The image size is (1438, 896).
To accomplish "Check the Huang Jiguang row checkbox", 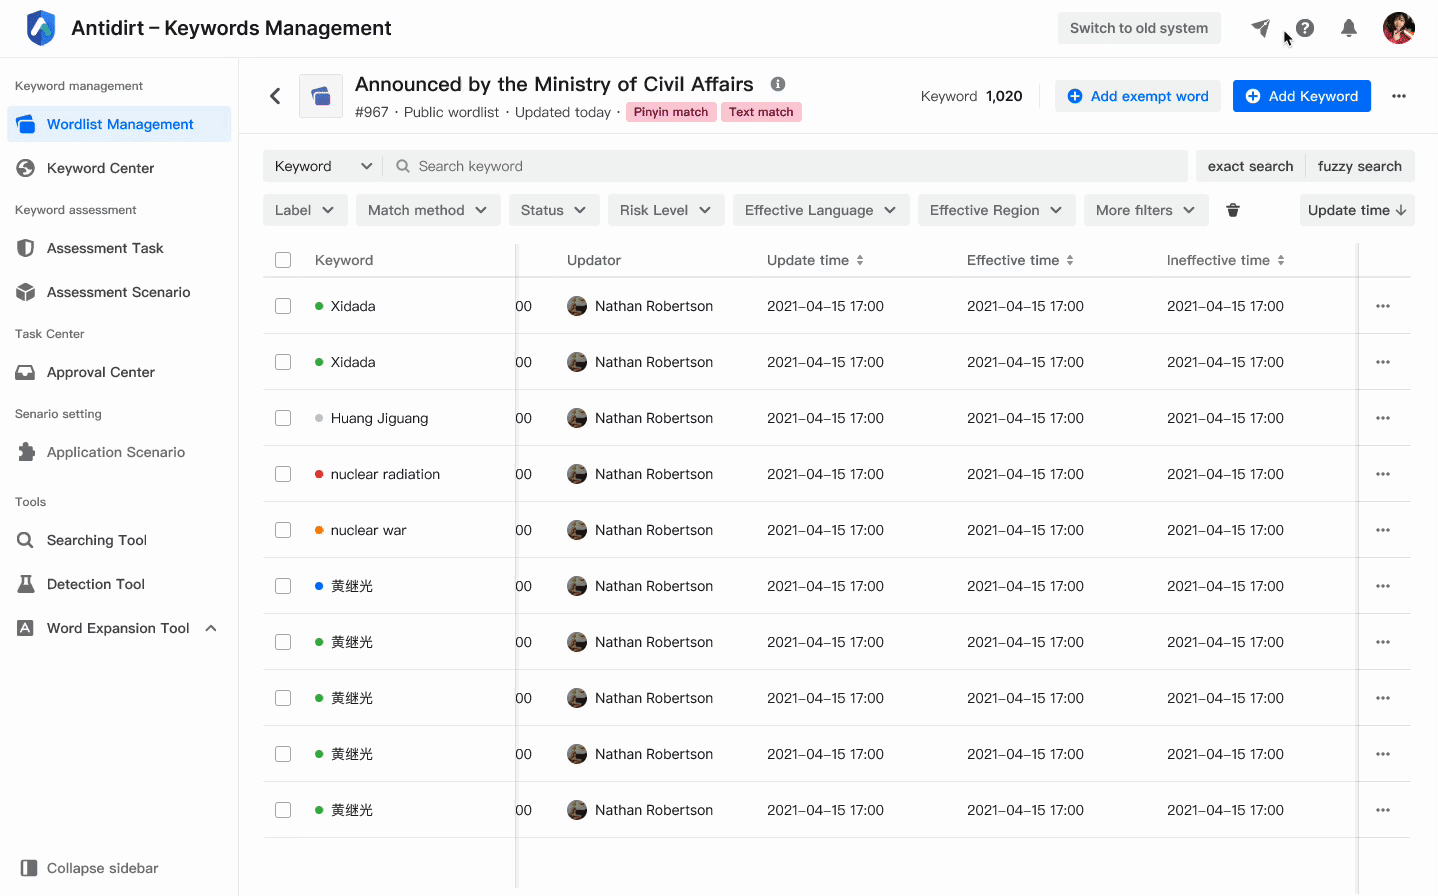I will click(x=283, y=418).
